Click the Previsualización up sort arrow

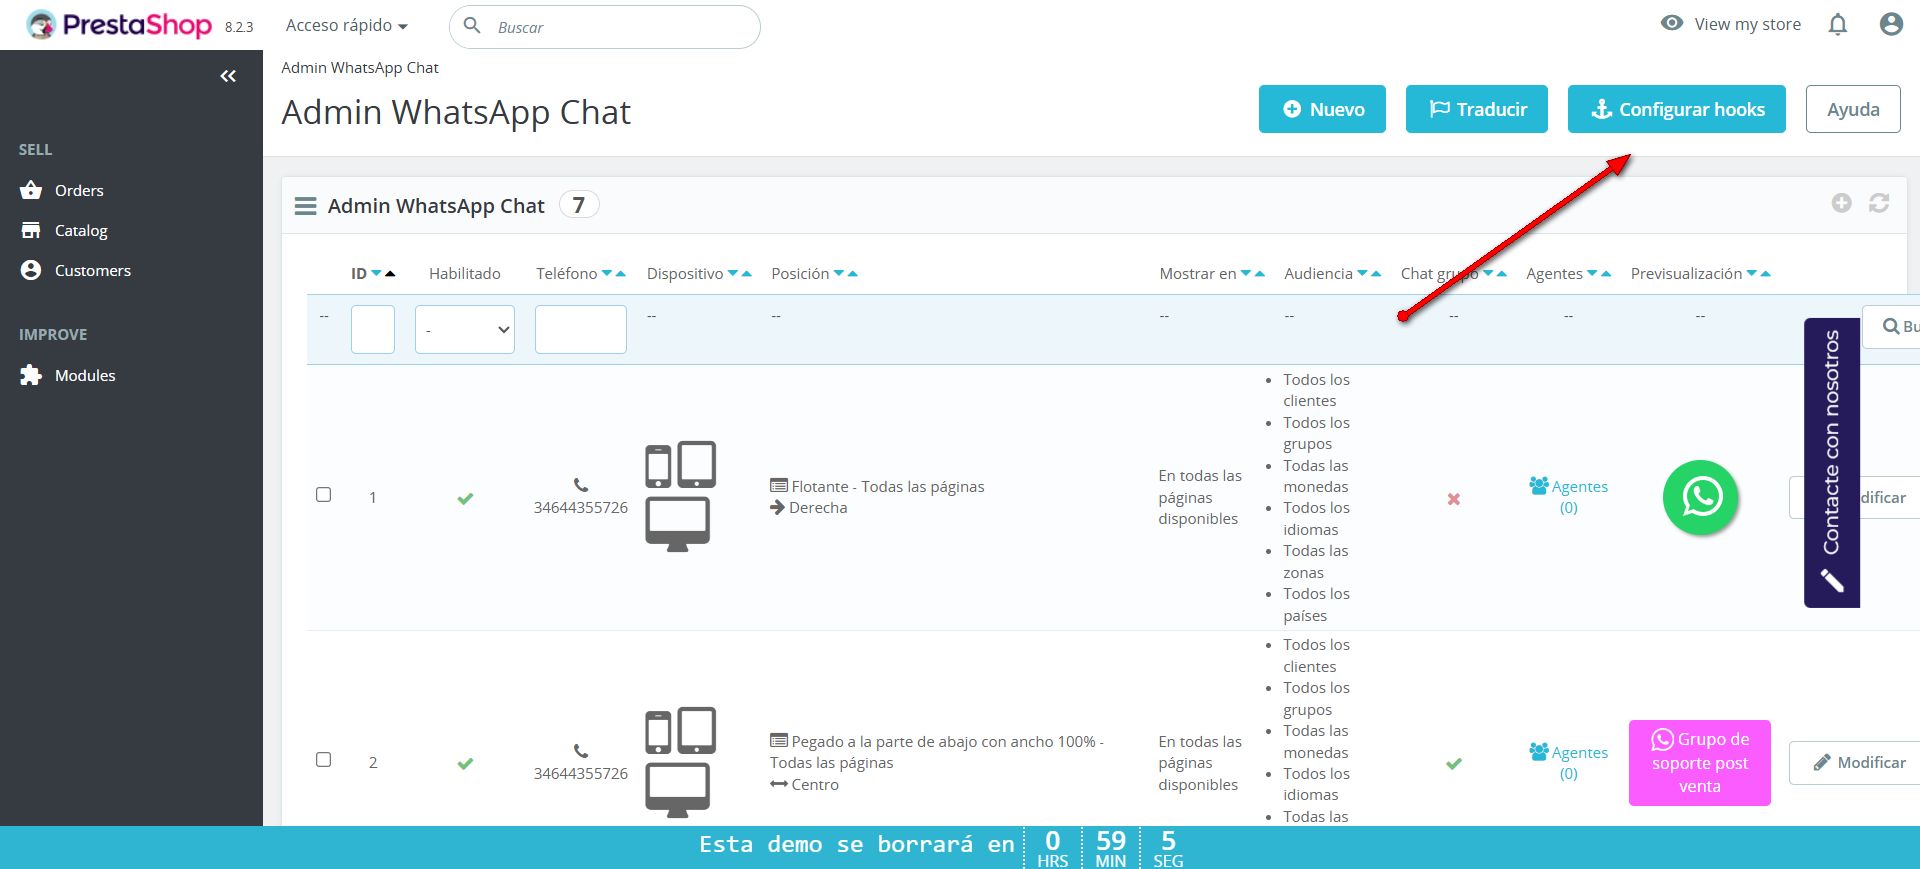tap(1766, 274)
